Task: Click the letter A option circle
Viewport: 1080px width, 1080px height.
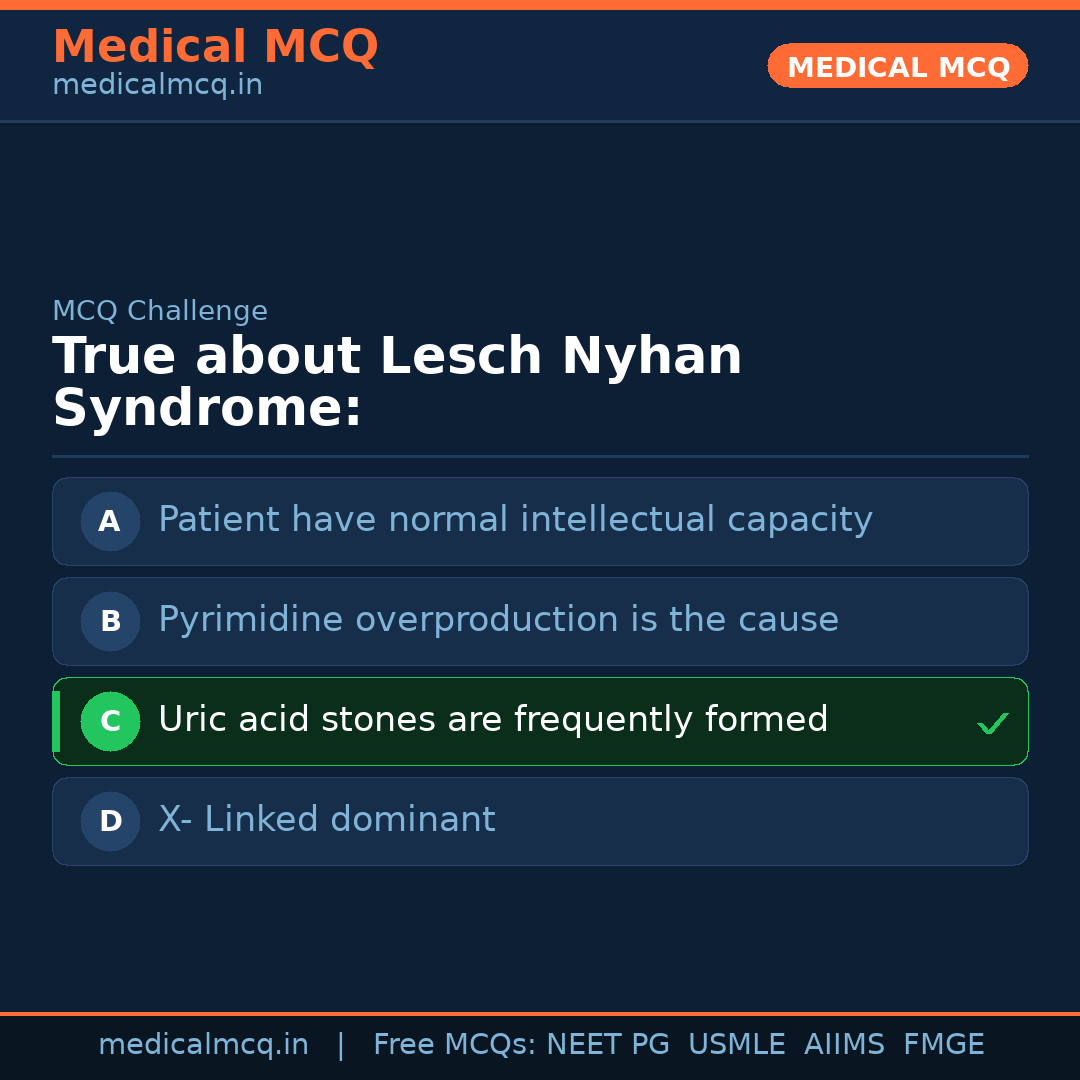Action: point(110,521)
